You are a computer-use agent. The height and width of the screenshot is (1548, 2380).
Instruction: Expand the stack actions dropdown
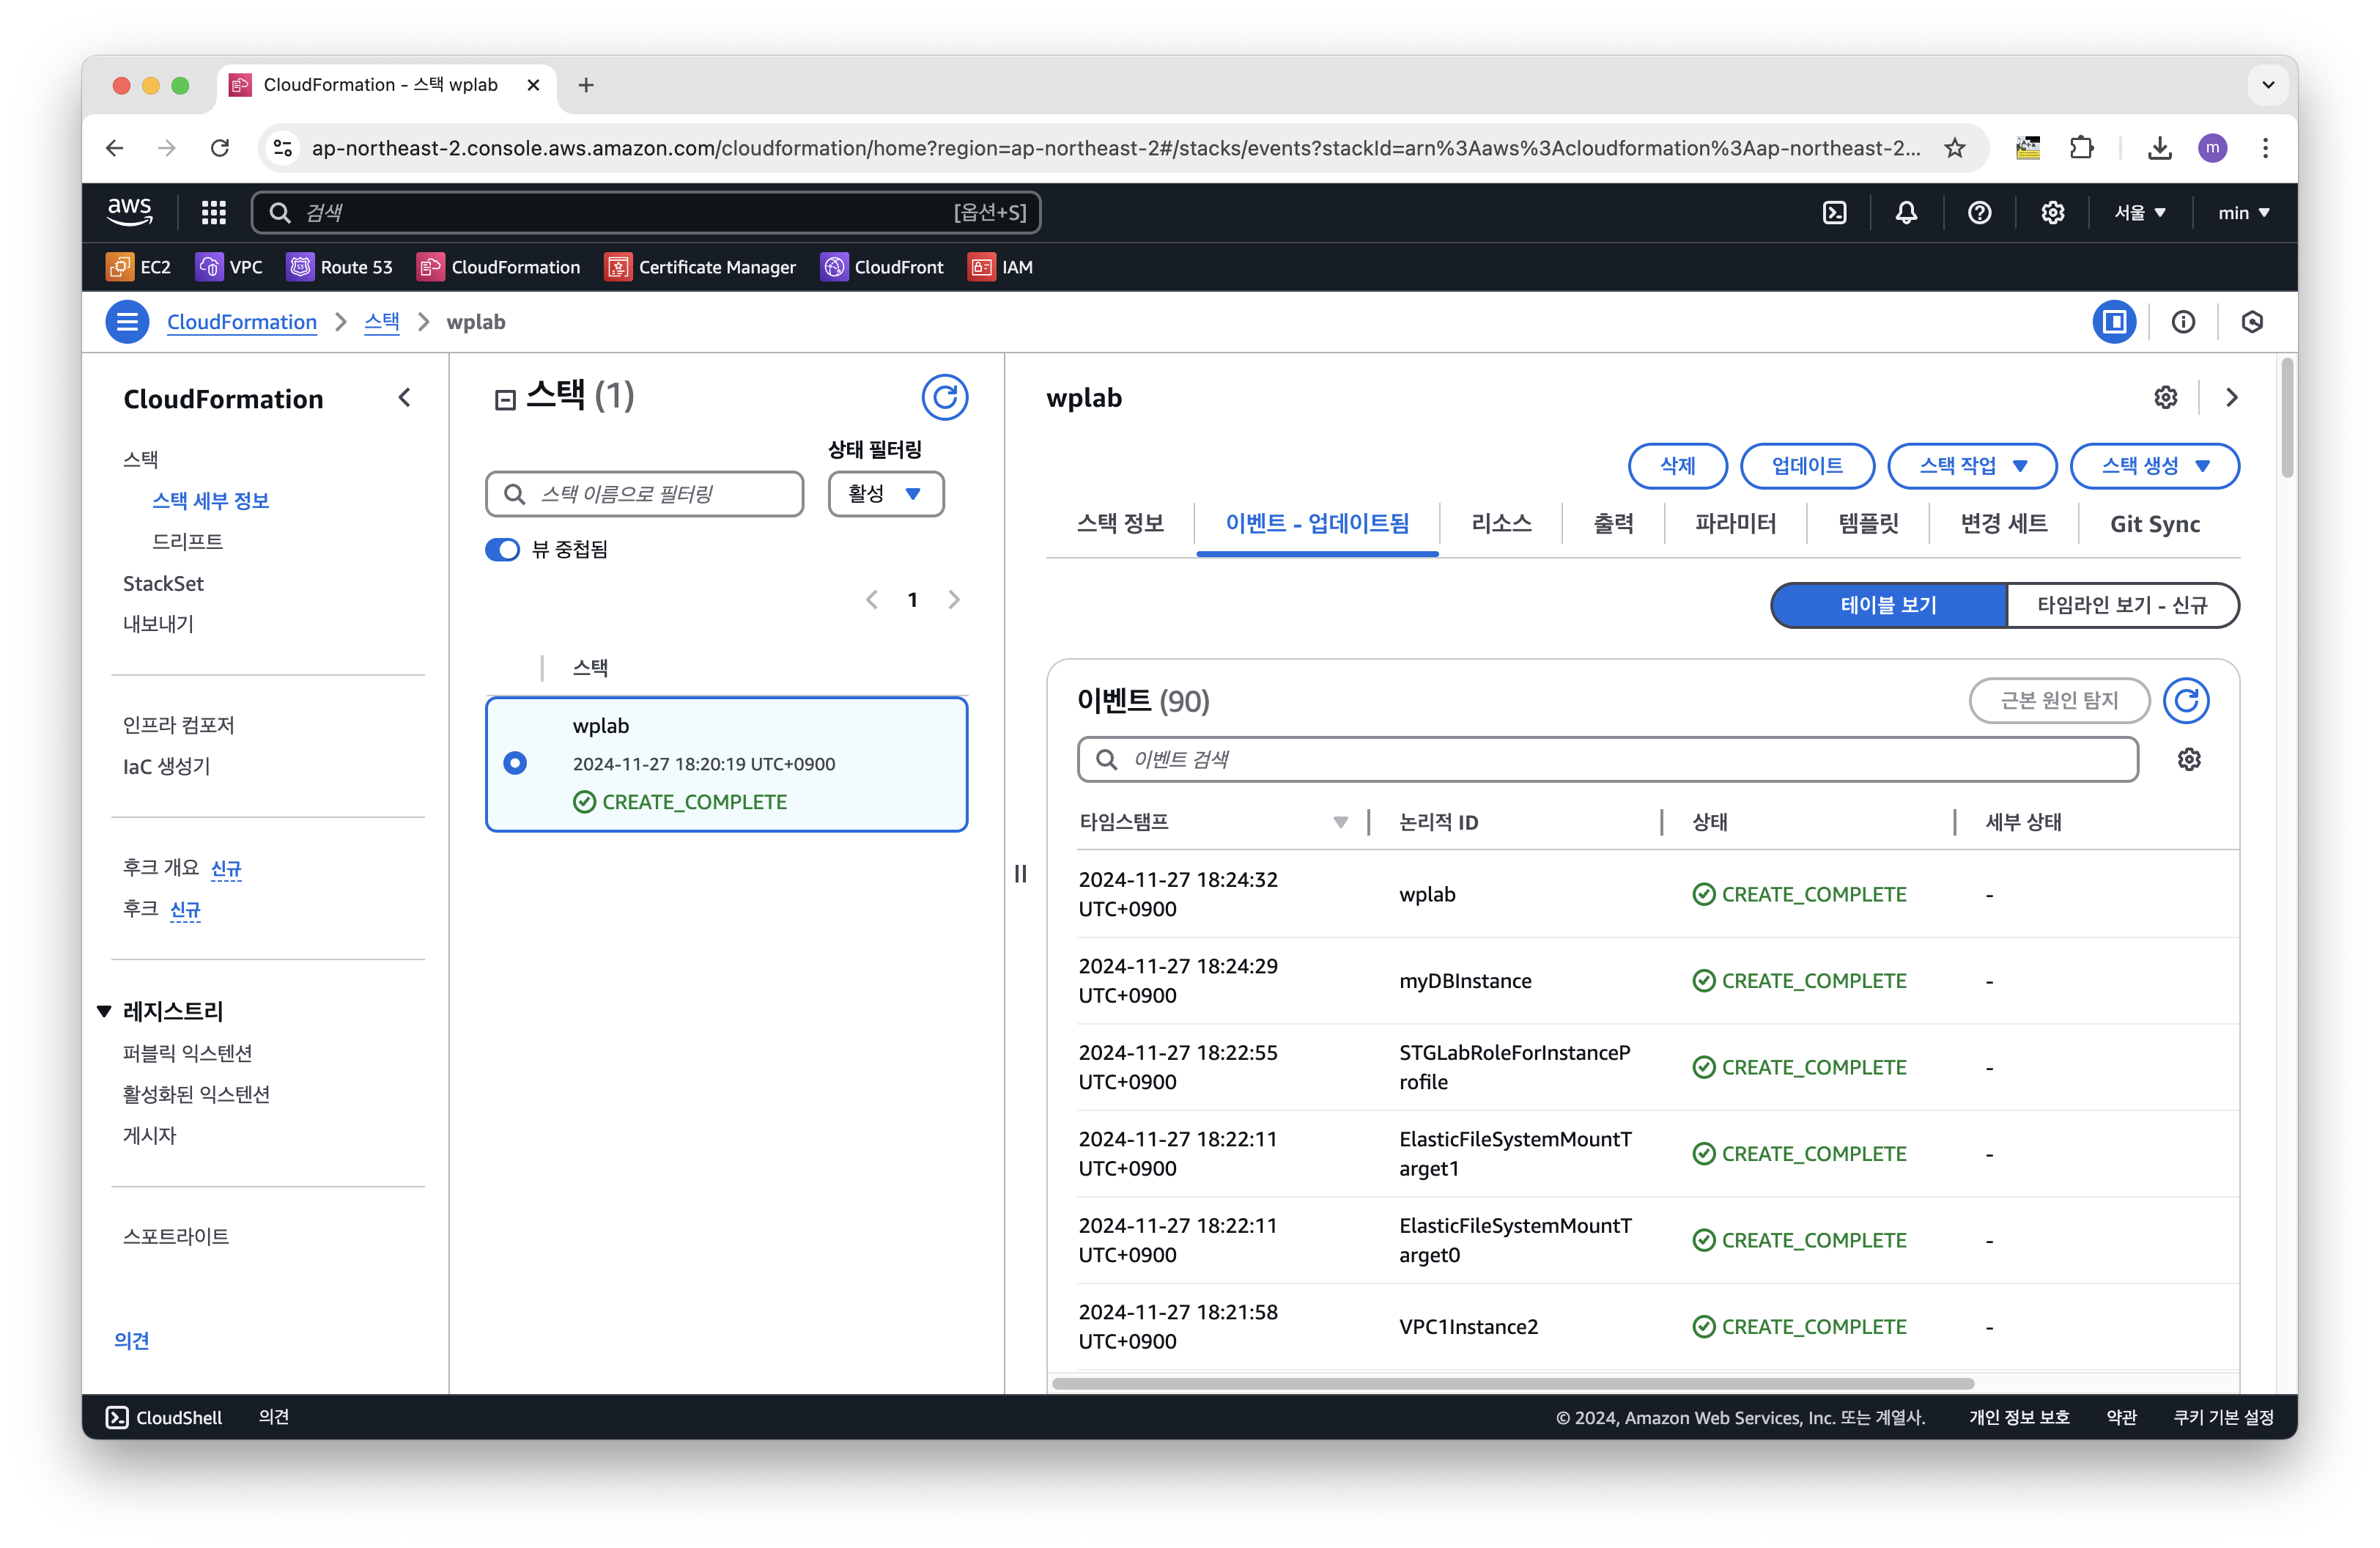pos(1971,466)
